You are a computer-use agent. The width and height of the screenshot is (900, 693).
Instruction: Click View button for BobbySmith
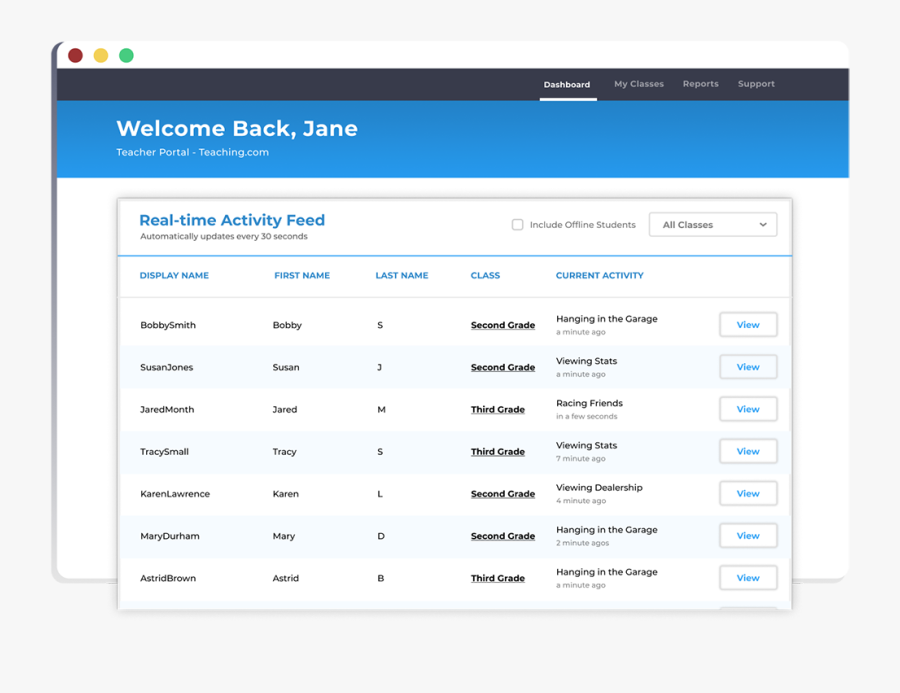[748, 325]
